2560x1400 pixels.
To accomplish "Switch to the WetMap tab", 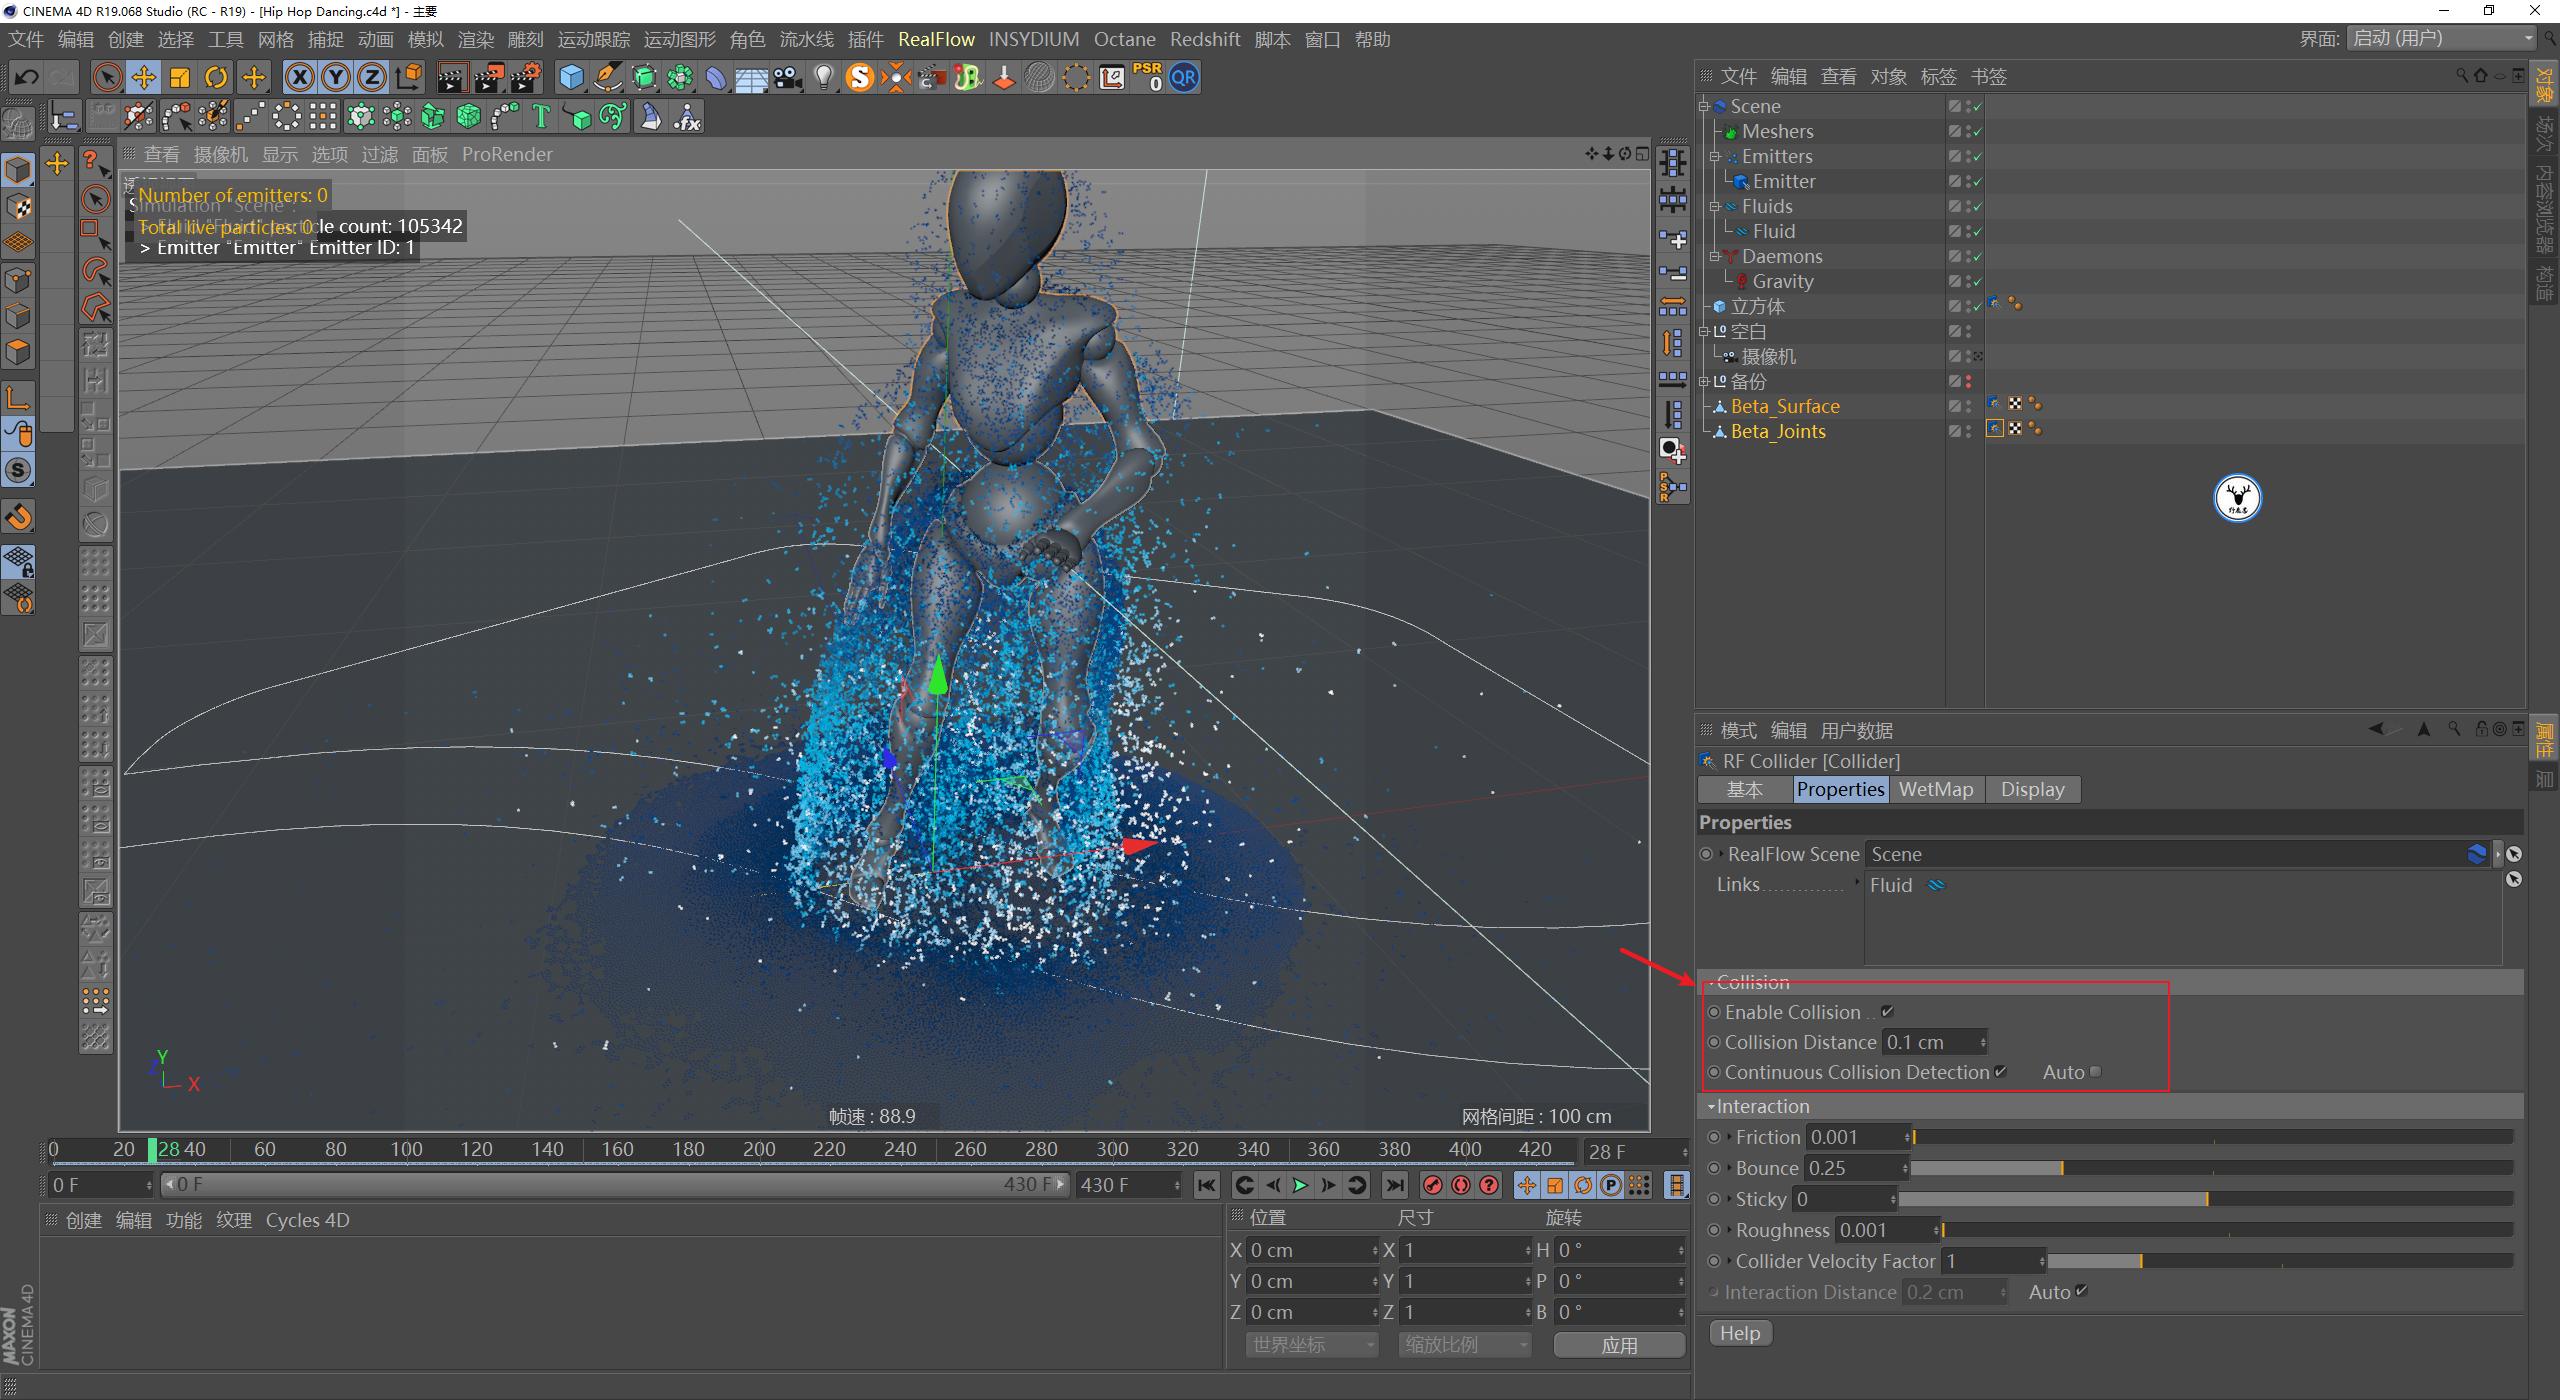I will click(x=1934, y=789).
